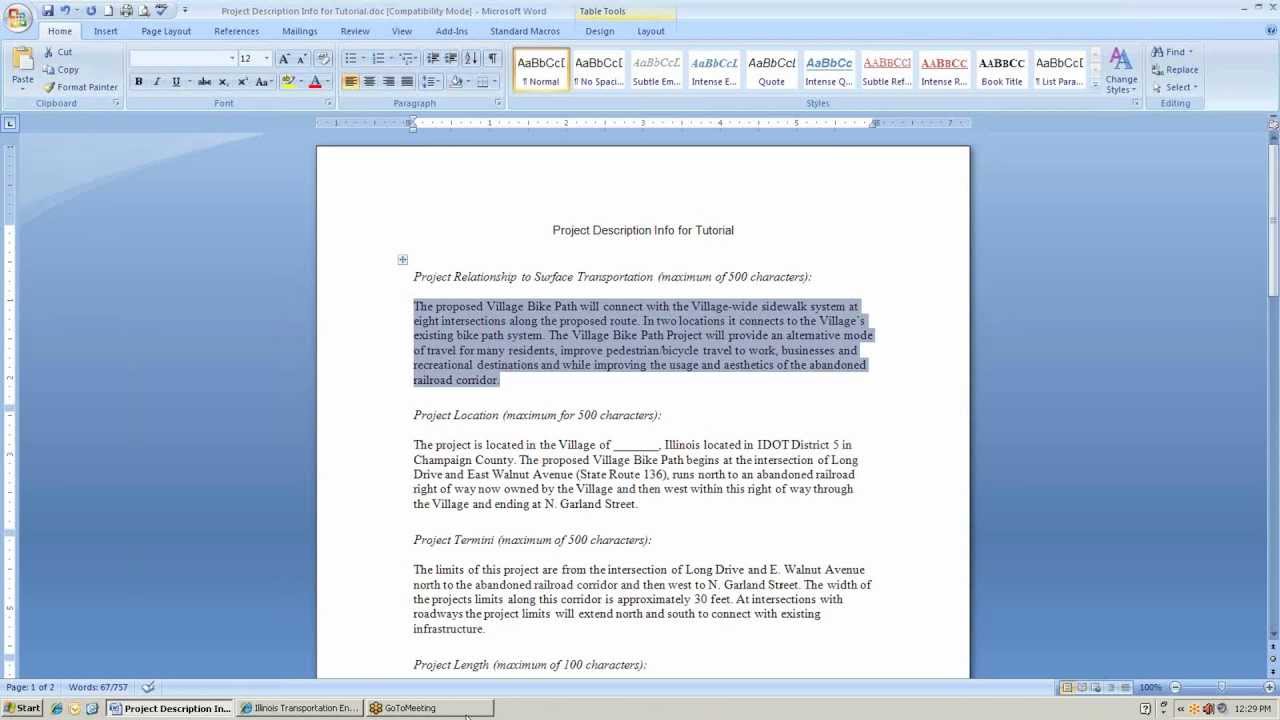
Task: Open the Review tab
Action: [x=355, y=31]
